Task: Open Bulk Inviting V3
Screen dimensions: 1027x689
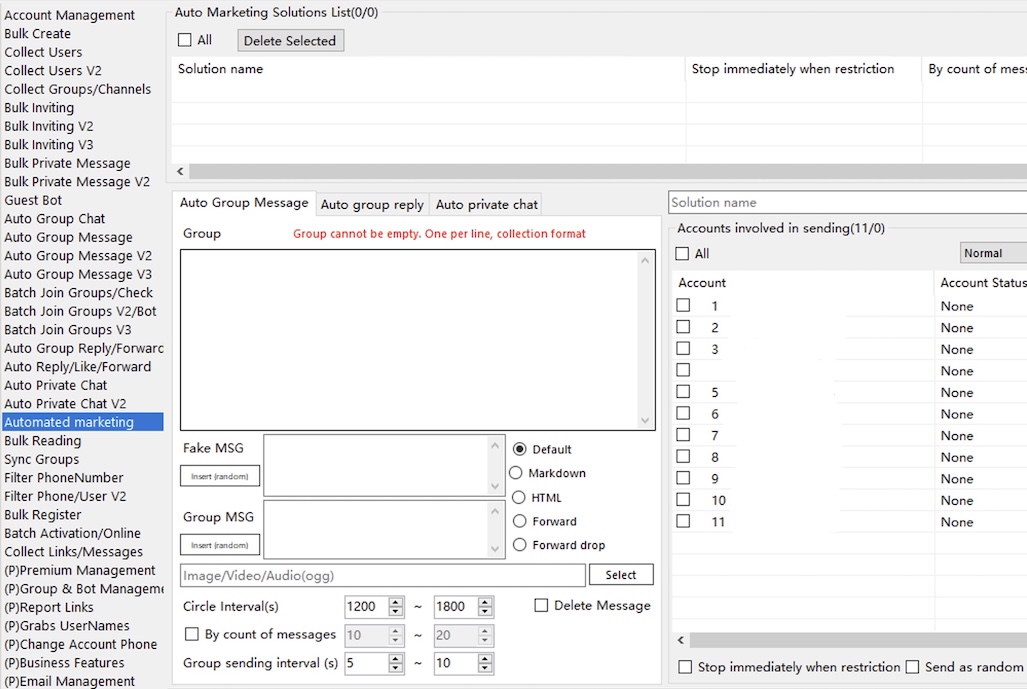Action: click(x=48, y=145)
